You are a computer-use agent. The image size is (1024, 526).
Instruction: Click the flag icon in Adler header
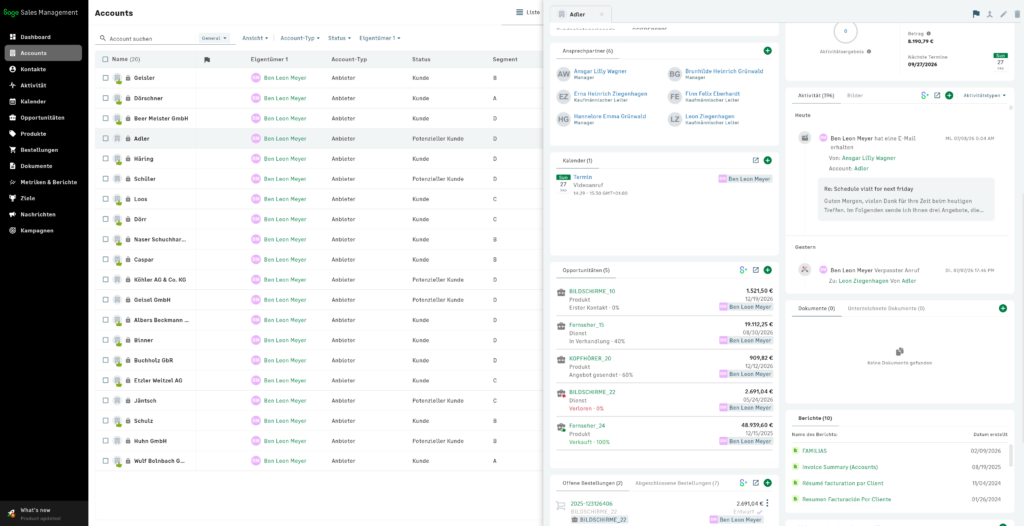click(x=976, y=14)
